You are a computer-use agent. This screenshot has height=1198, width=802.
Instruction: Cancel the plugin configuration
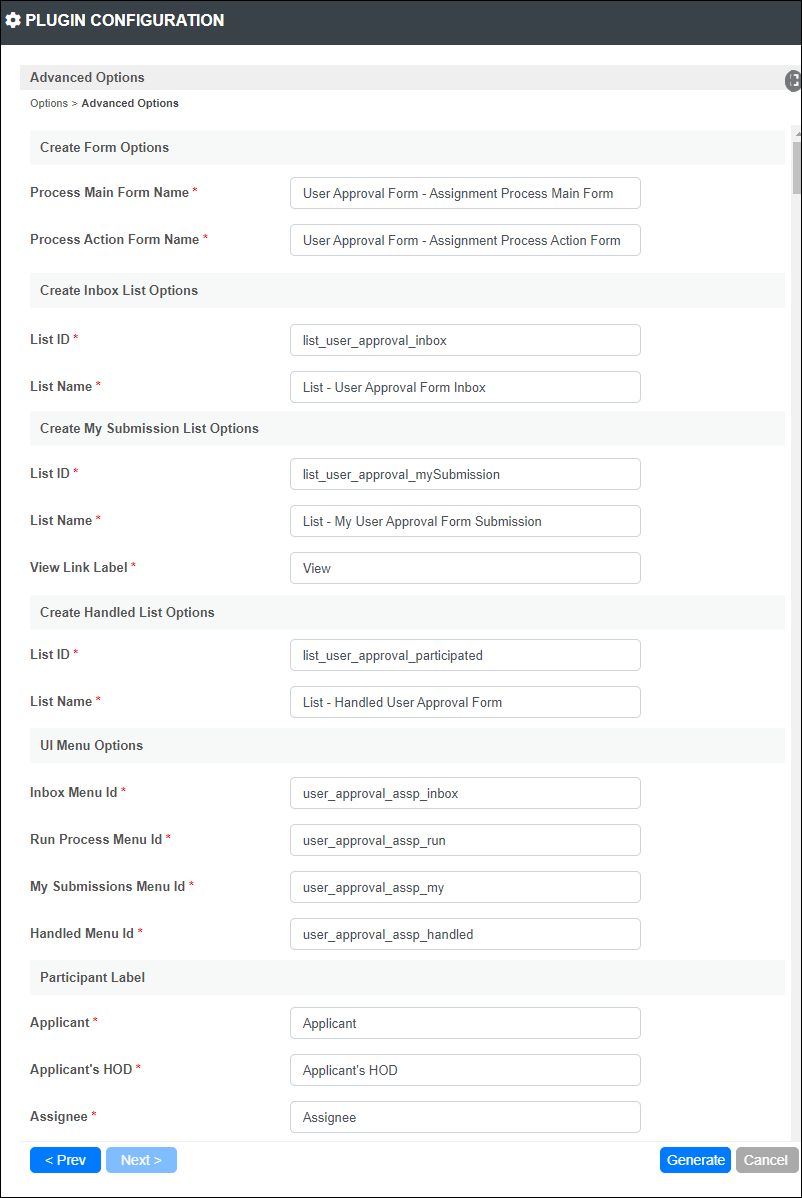point(766,1160)
